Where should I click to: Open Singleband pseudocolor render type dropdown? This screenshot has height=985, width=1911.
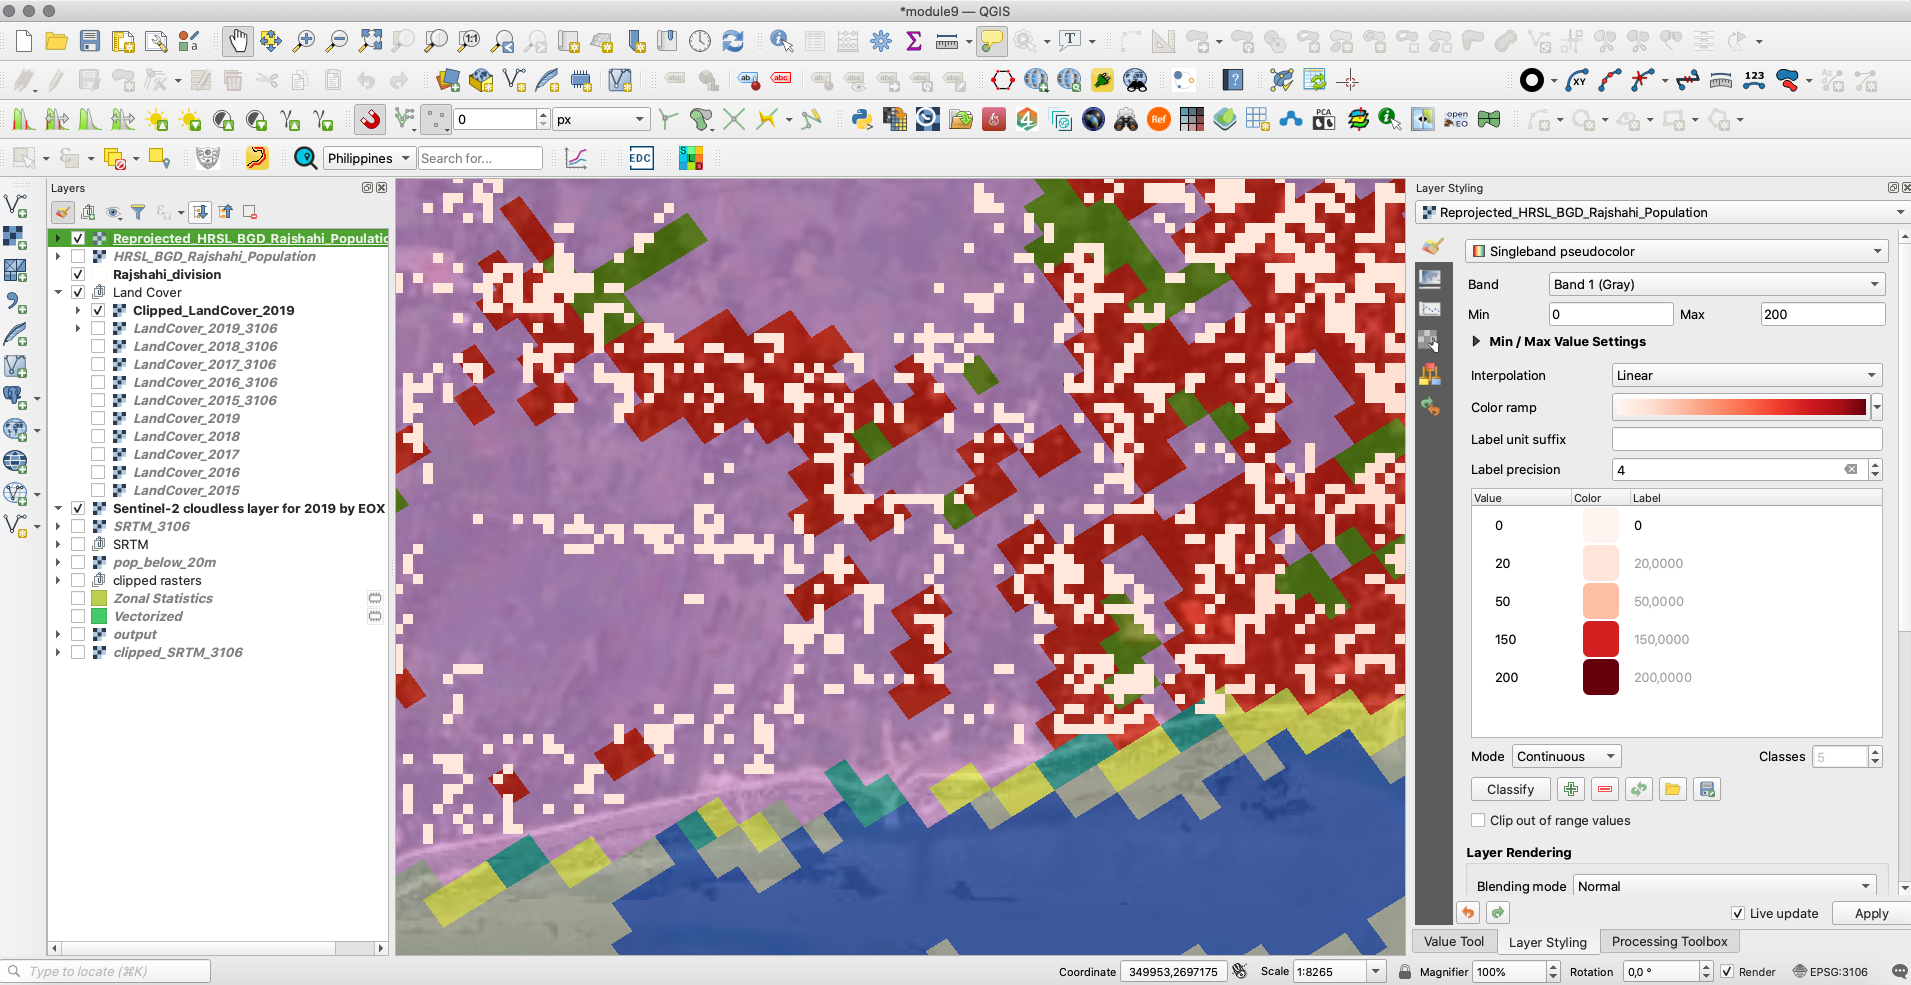[1675, 251]
